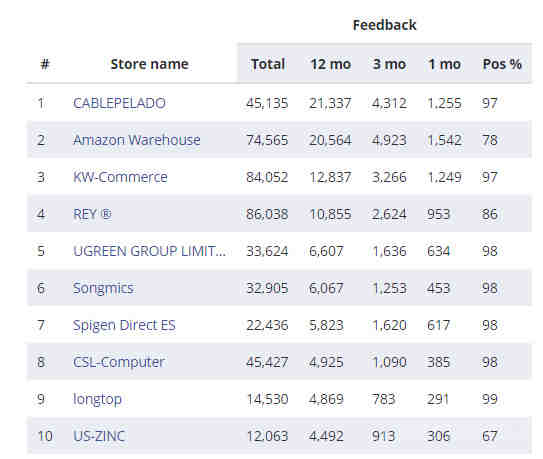543x459 pixels.
Task: Select total value 45,135 for CABLEPELADO
Action: coord(267,103)
